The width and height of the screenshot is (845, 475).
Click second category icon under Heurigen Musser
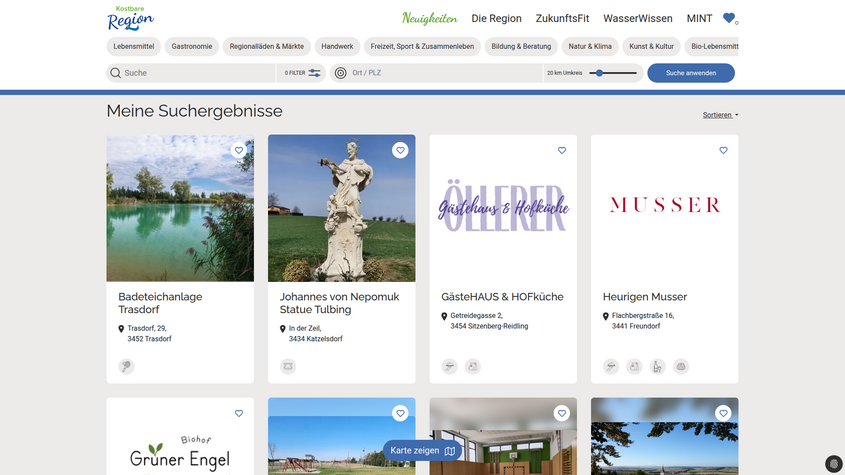pos(634,367)
